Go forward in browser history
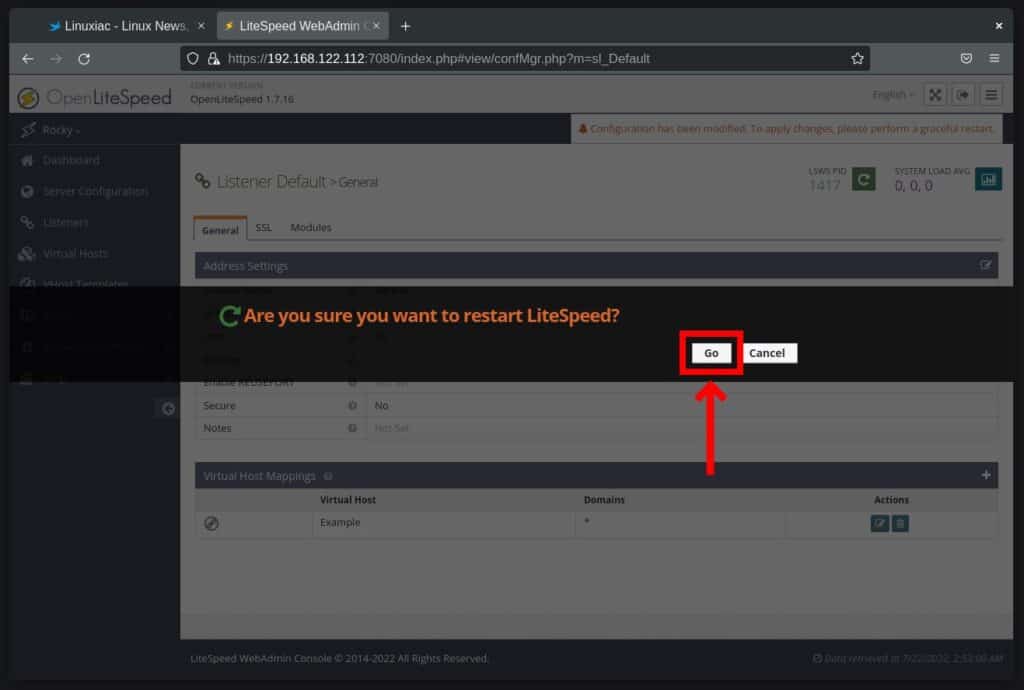The width and height of the screenshot is (1024, 690). pyautogui.click(x=56, y=59)
